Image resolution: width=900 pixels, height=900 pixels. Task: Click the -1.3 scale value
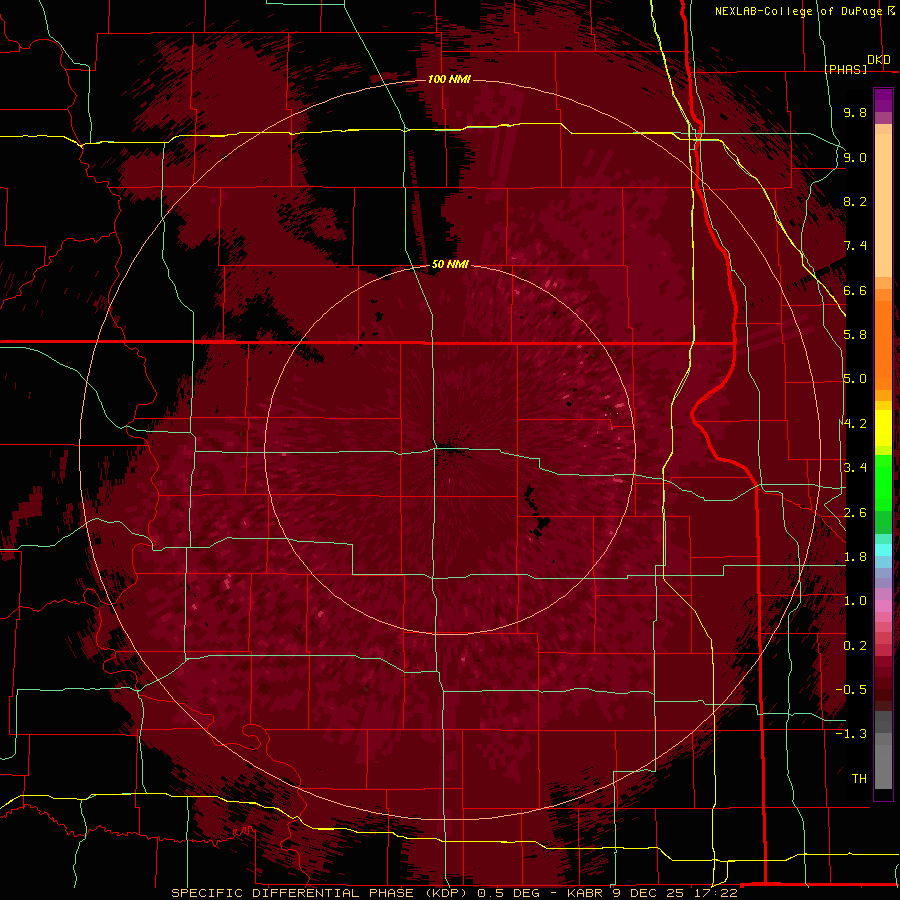(x=851, y=734)
